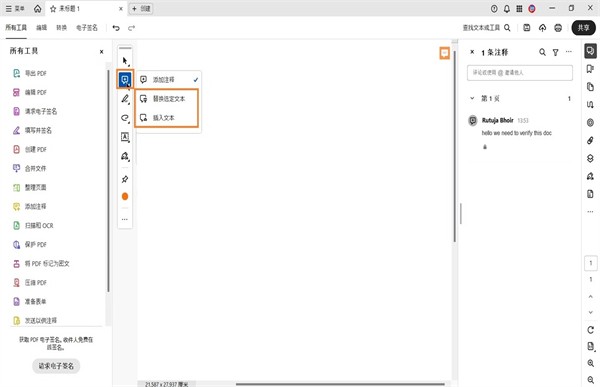
Task: Open the help icon in title bar
Action: 494,8
